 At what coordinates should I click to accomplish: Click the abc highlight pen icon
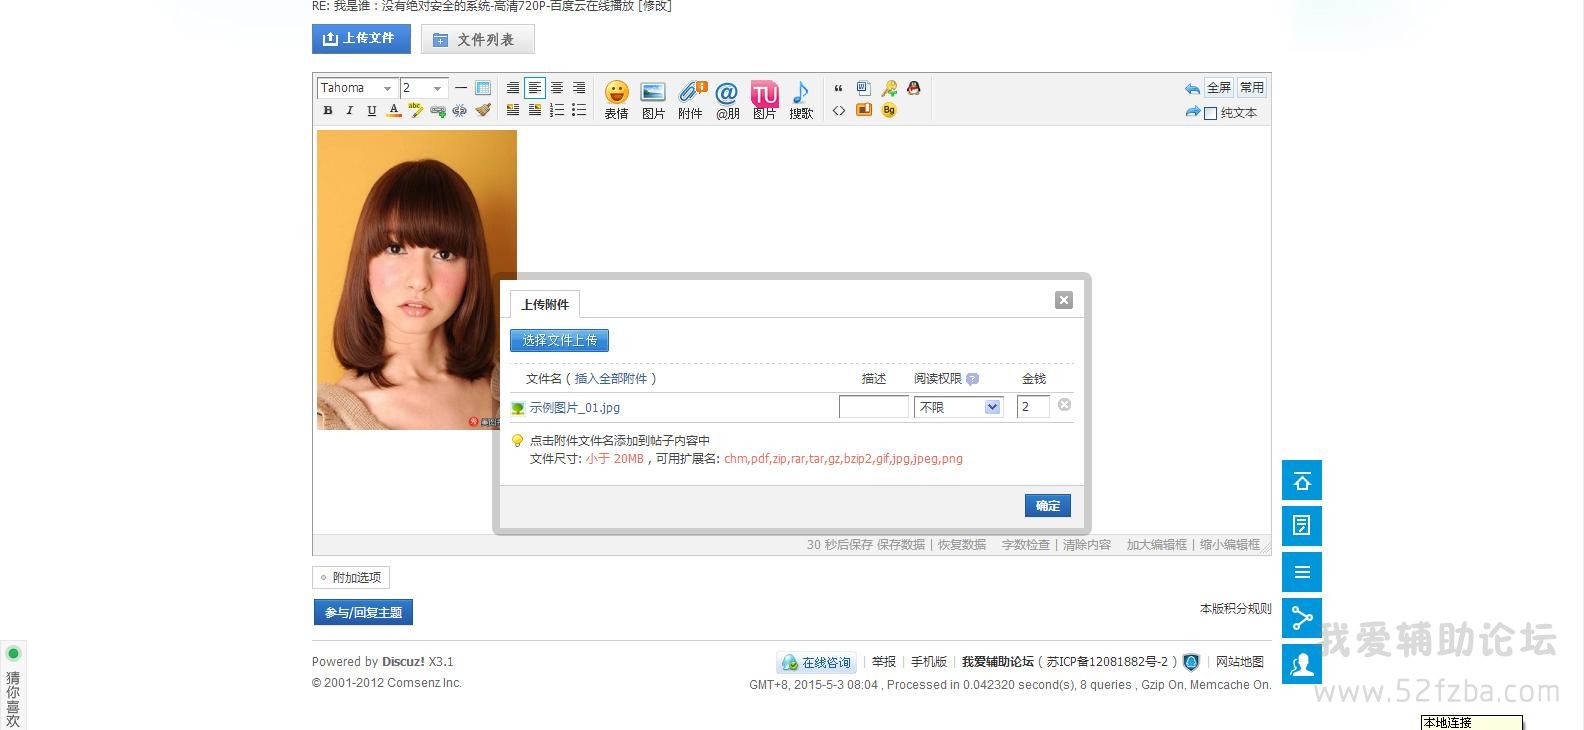pos(415,110)
